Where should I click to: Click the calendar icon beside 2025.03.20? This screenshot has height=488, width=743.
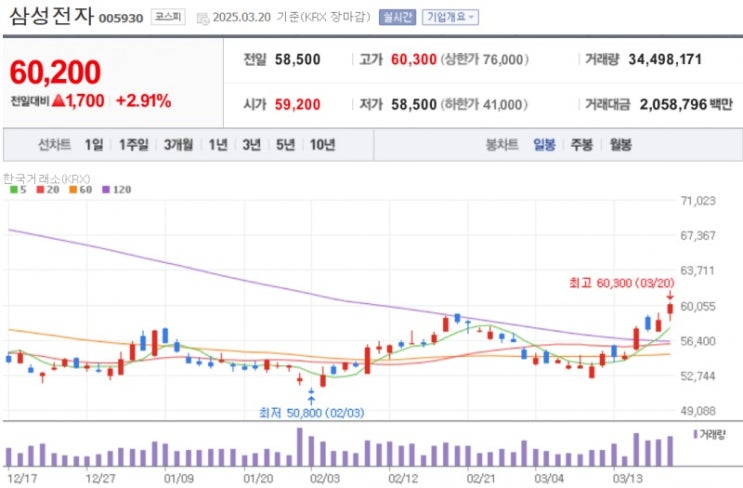203,19
